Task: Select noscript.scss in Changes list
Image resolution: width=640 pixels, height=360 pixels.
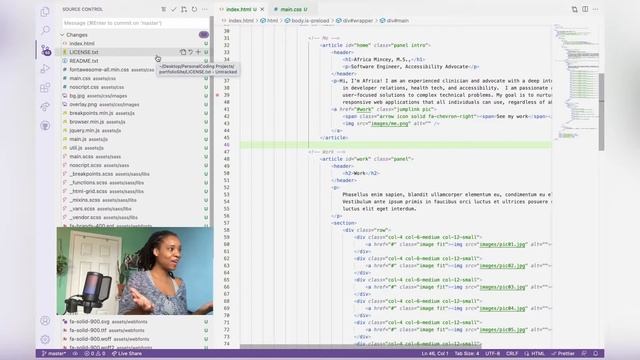Action: [x=135, y=165]
